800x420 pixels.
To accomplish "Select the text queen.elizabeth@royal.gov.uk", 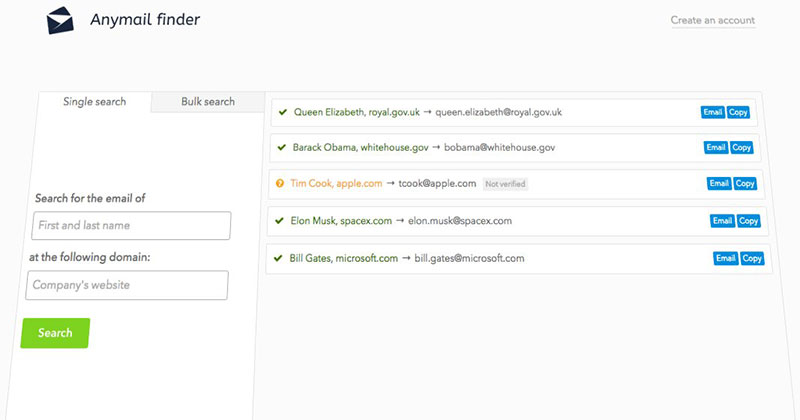I will point(498,112).
